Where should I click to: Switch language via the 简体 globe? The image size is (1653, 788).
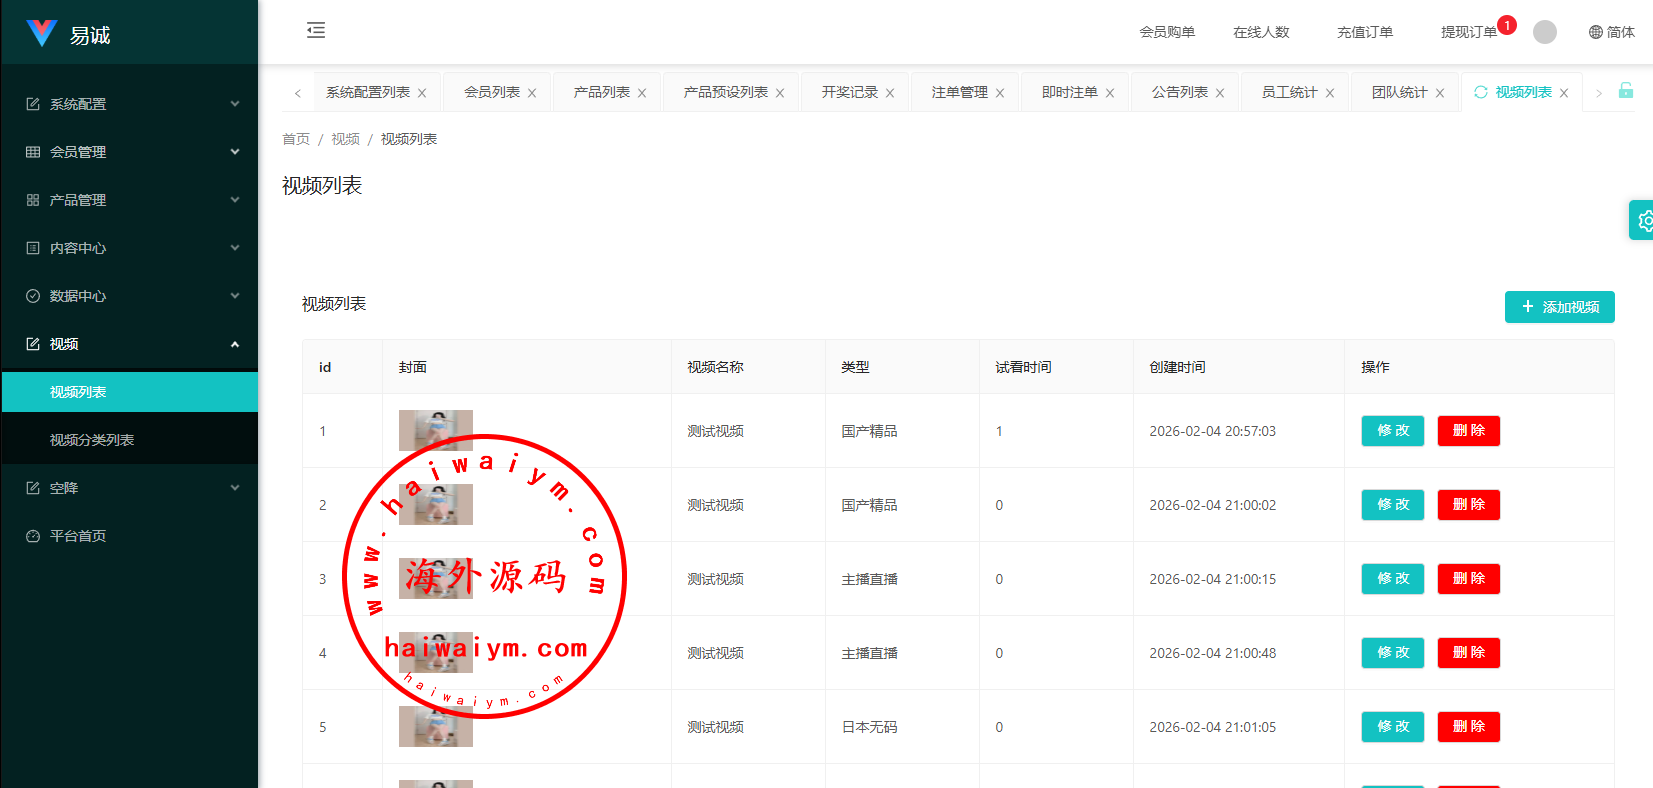pyautogui.click(x=1611, y=32)
